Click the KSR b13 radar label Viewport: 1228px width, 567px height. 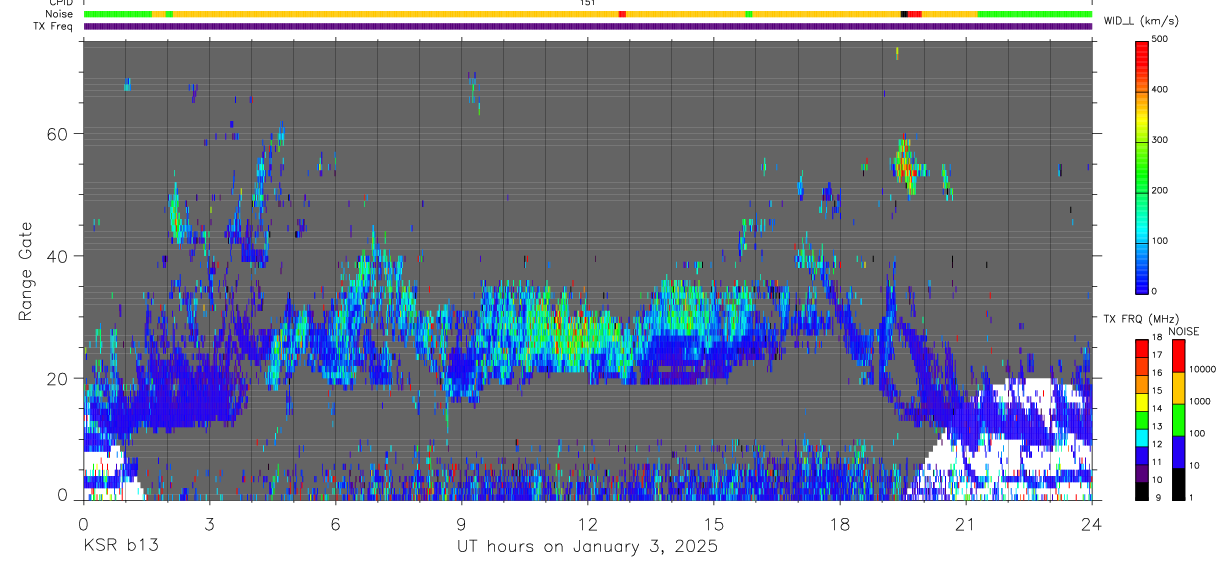click(120, 547)
